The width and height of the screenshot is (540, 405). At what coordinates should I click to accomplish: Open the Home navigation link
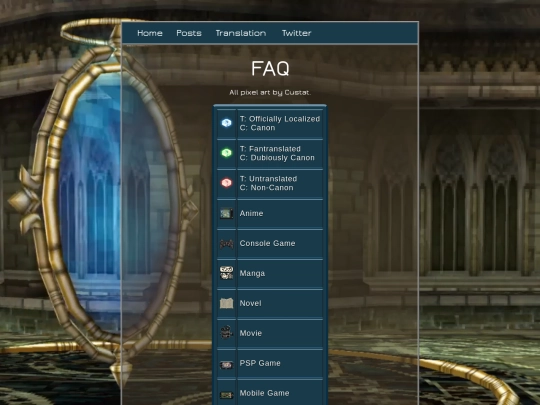[149, 33]
